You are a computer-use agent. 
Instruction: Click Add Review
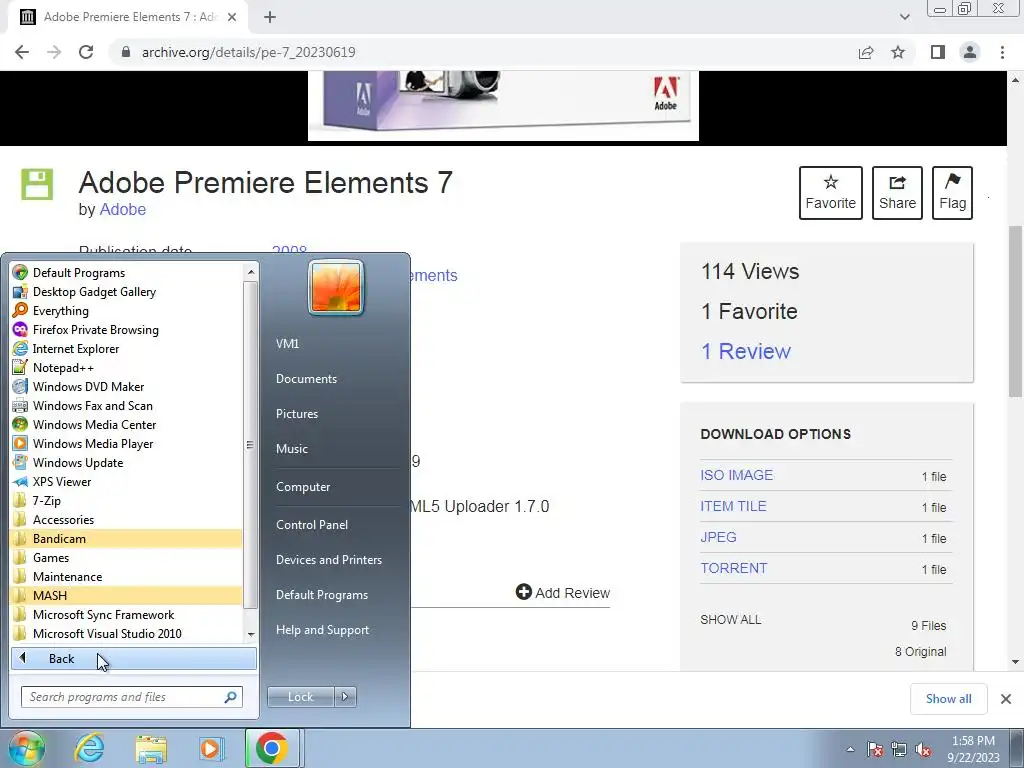563,592
